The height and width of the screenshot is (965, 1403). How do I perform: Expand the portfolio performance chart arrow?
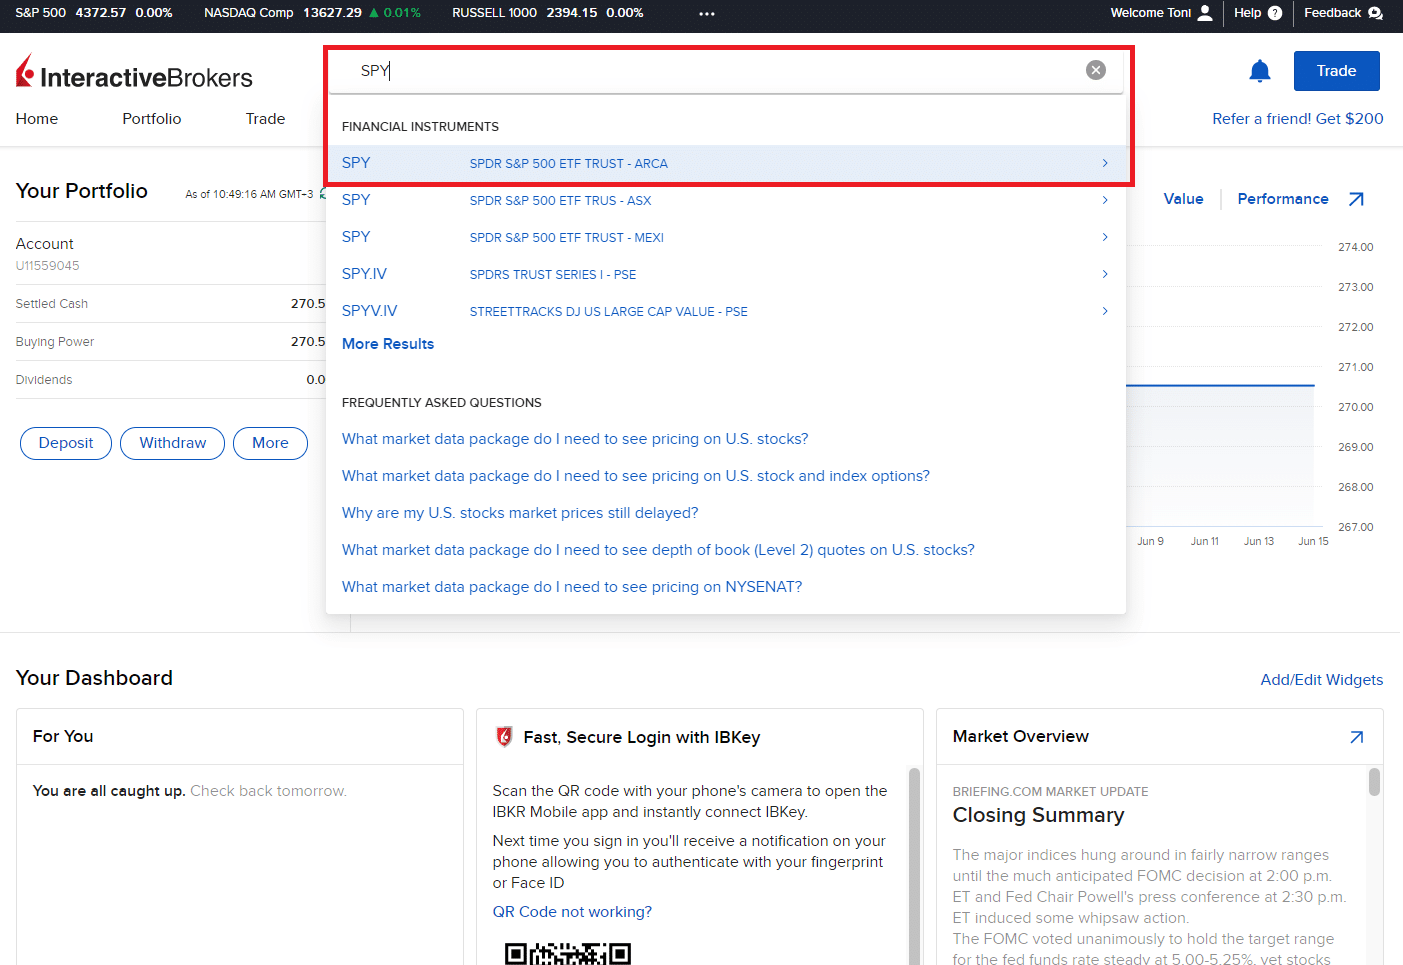[1356, 199]
